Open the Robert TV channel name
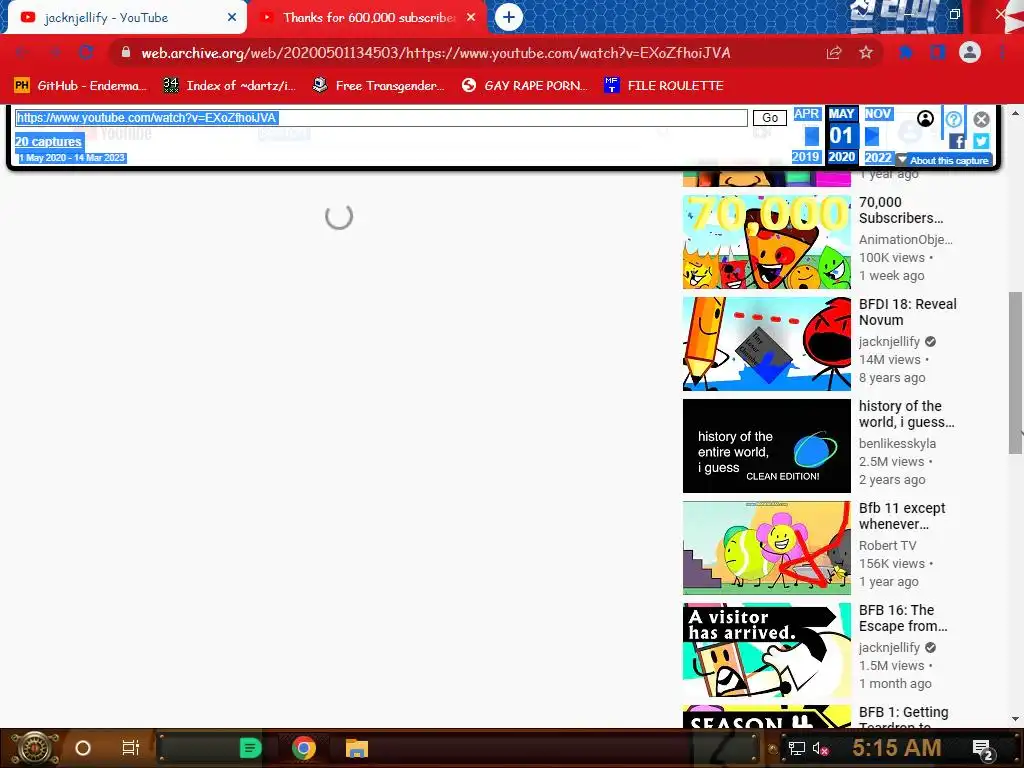1024x768 pixels. click(x=888, y=545)
